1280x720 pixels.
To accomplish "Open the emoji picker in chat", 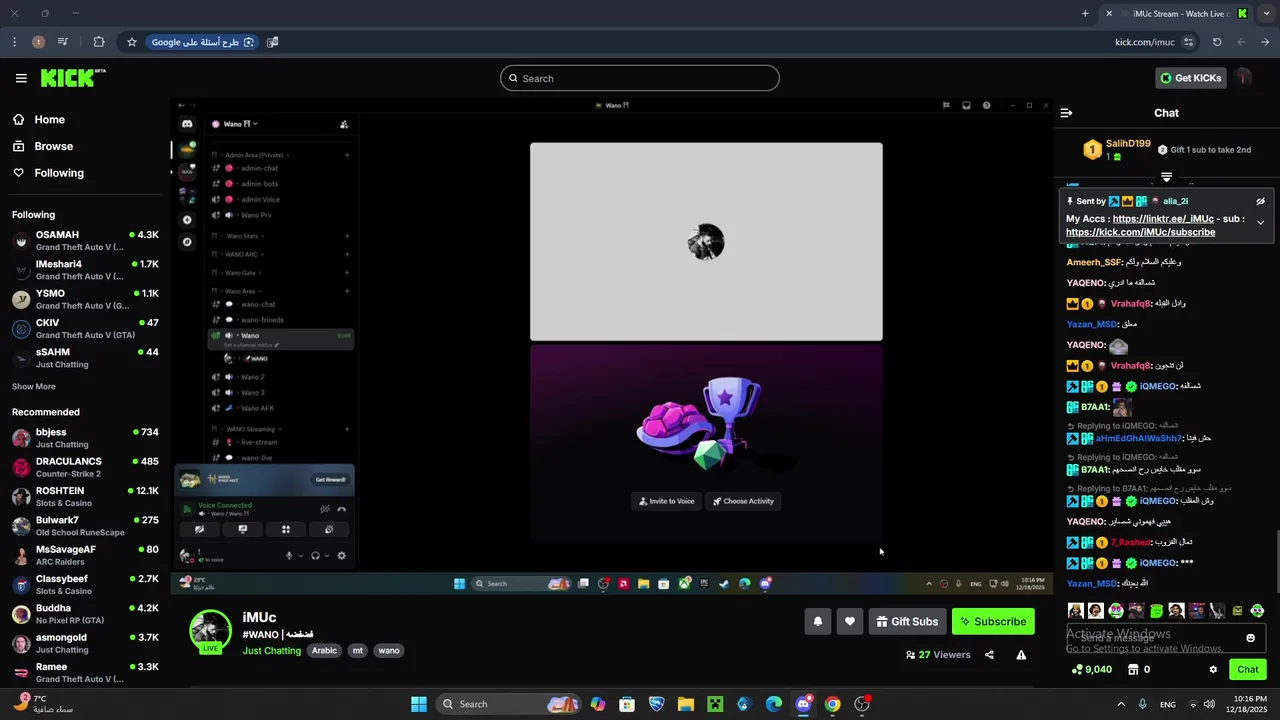I will pos(1250,638).
